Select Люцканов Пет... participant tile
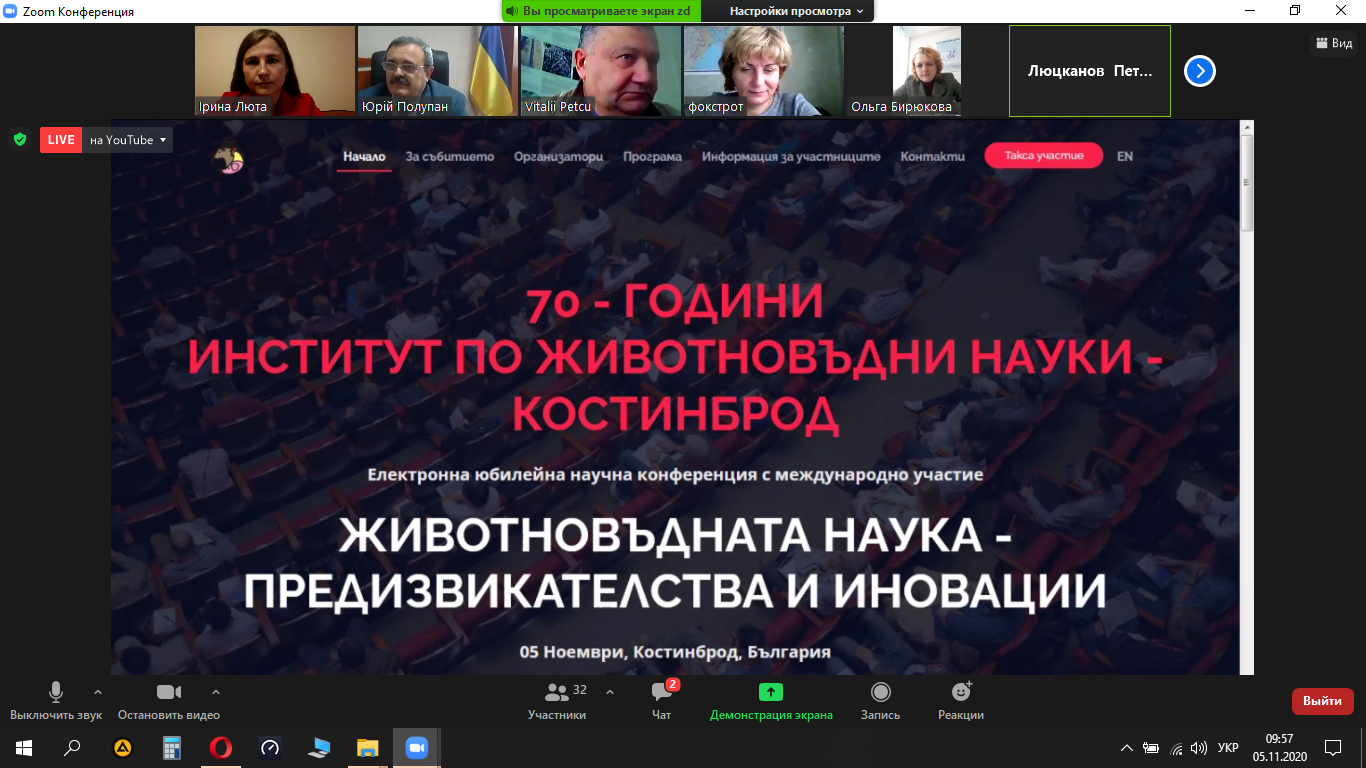The width and height of the screenshot is (1366, 768). click(x=1090, y=71)
